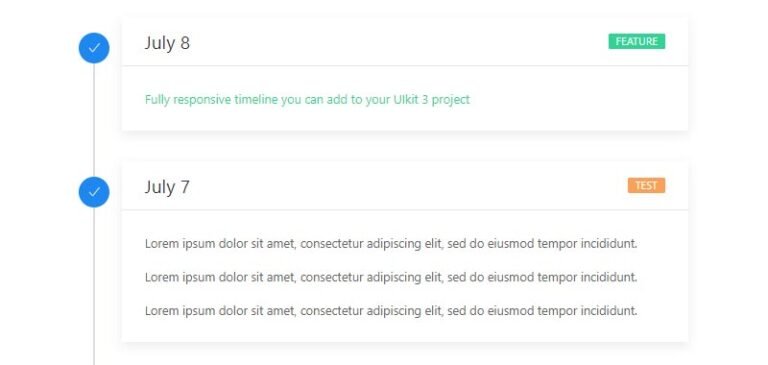Screen dimensions: 768x365
Task: Open the July 7 heading
Action: pyautogui.click(x=167, y=187)
